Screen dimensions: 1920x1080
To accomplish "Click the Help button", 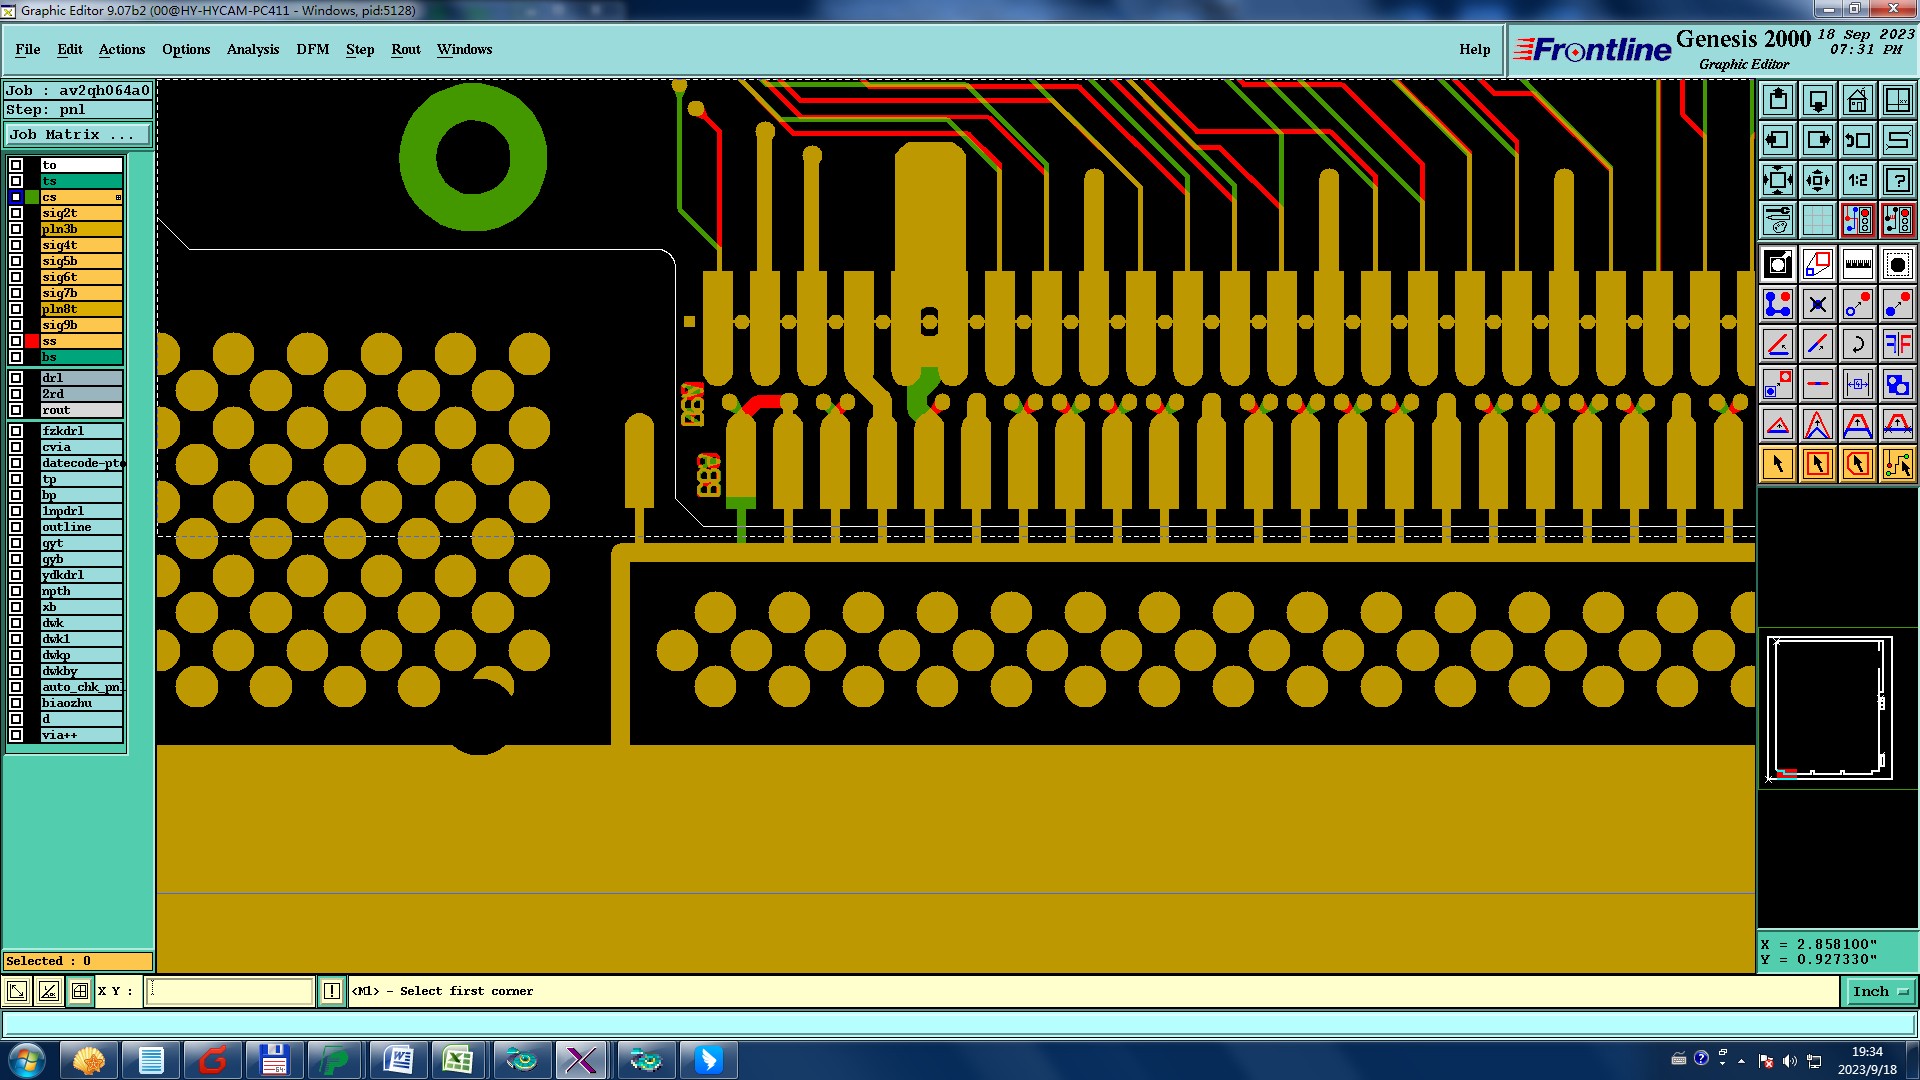I will point(1474,49).
